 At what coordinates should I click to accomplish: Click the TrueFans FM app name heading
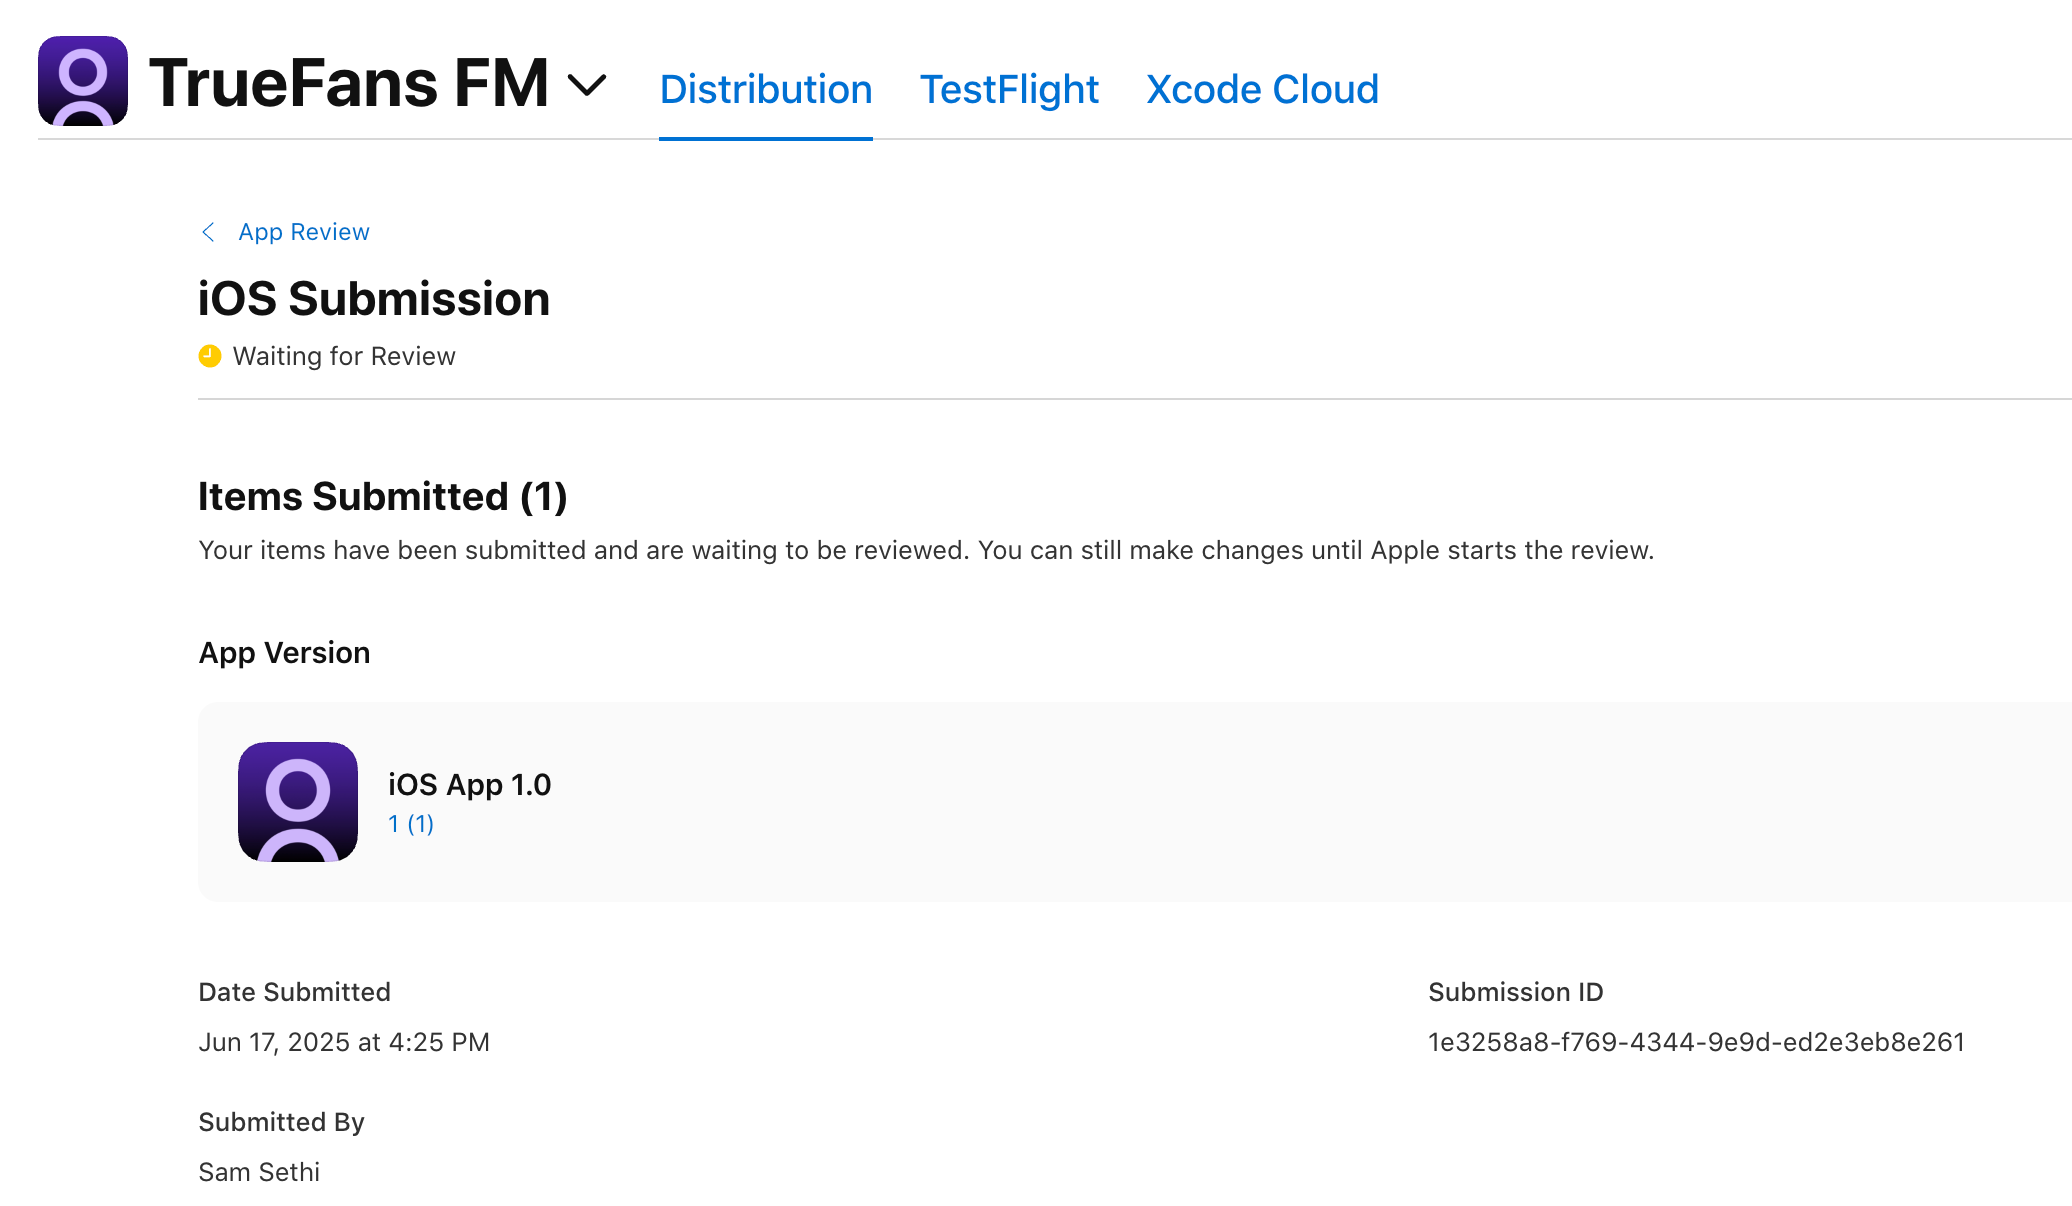coord(349,82)
